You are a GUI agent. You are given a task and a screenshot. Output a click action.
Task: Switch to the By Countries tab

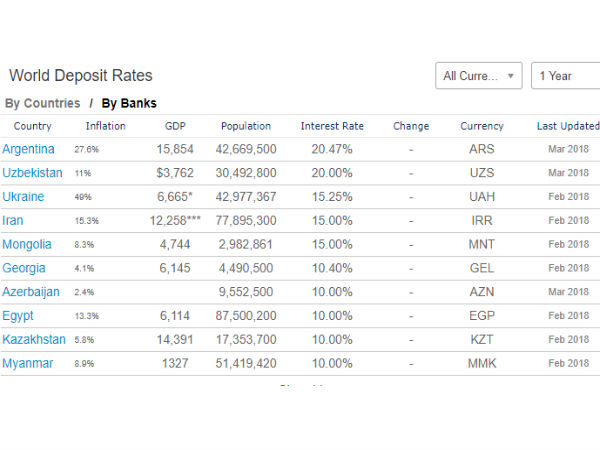(42, 103)
